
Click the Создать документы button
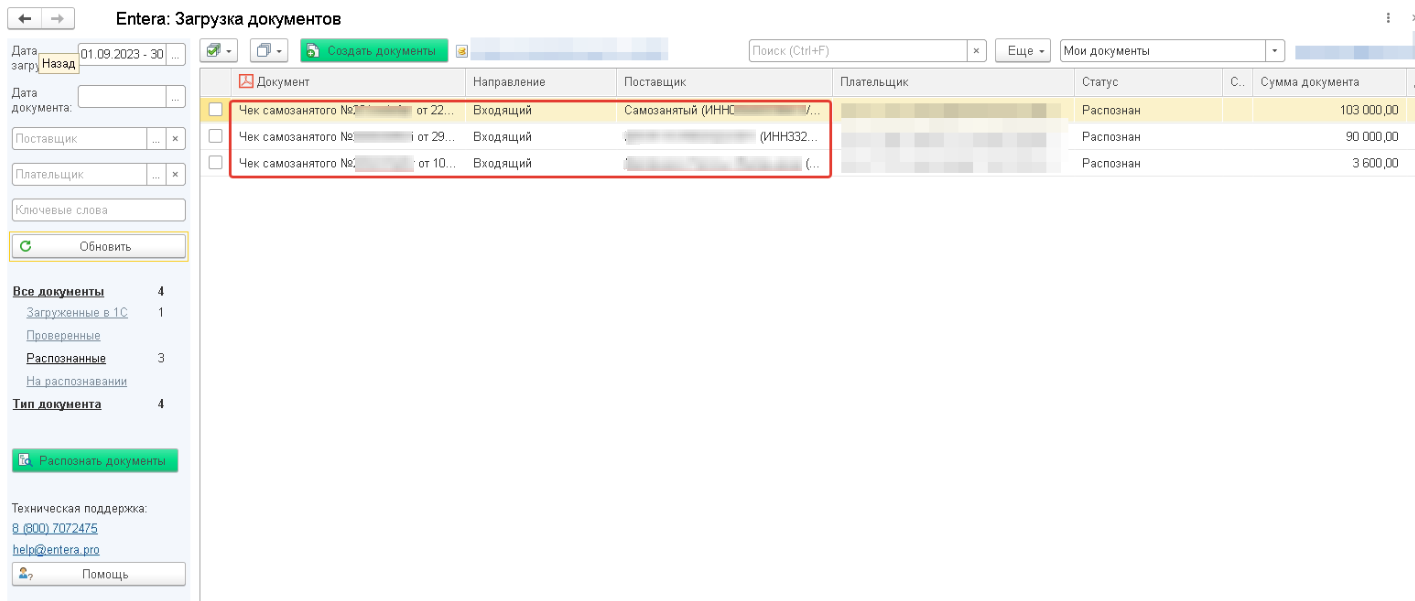coord(374,50)
